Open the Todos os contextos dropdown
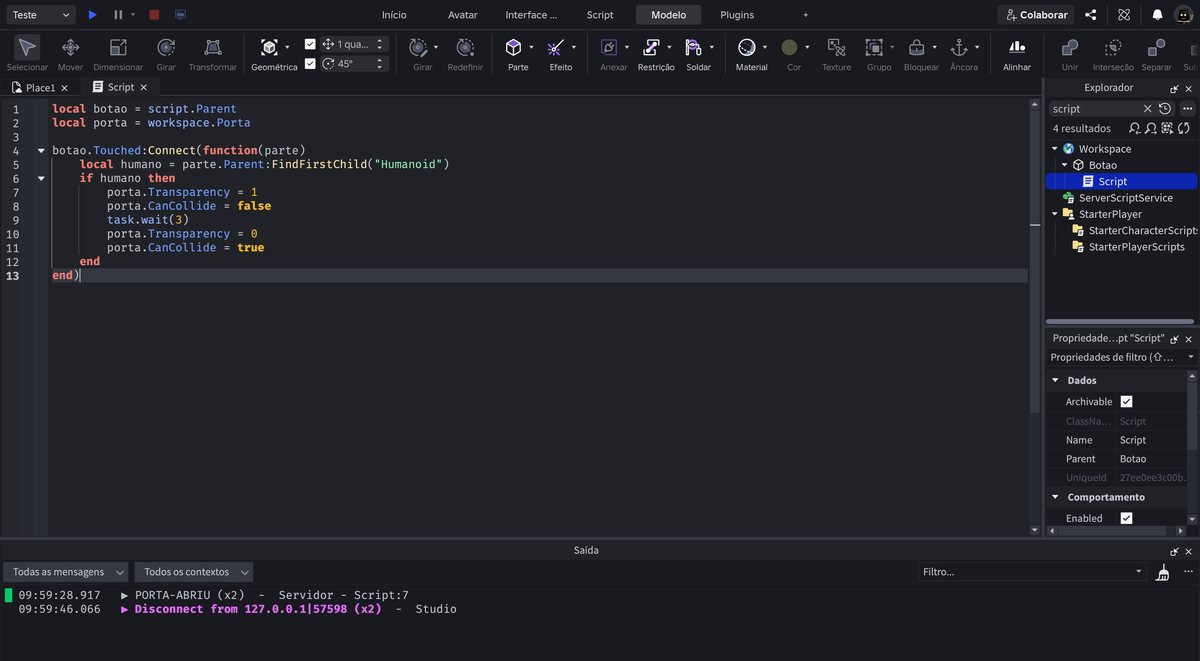 point(194,572)
